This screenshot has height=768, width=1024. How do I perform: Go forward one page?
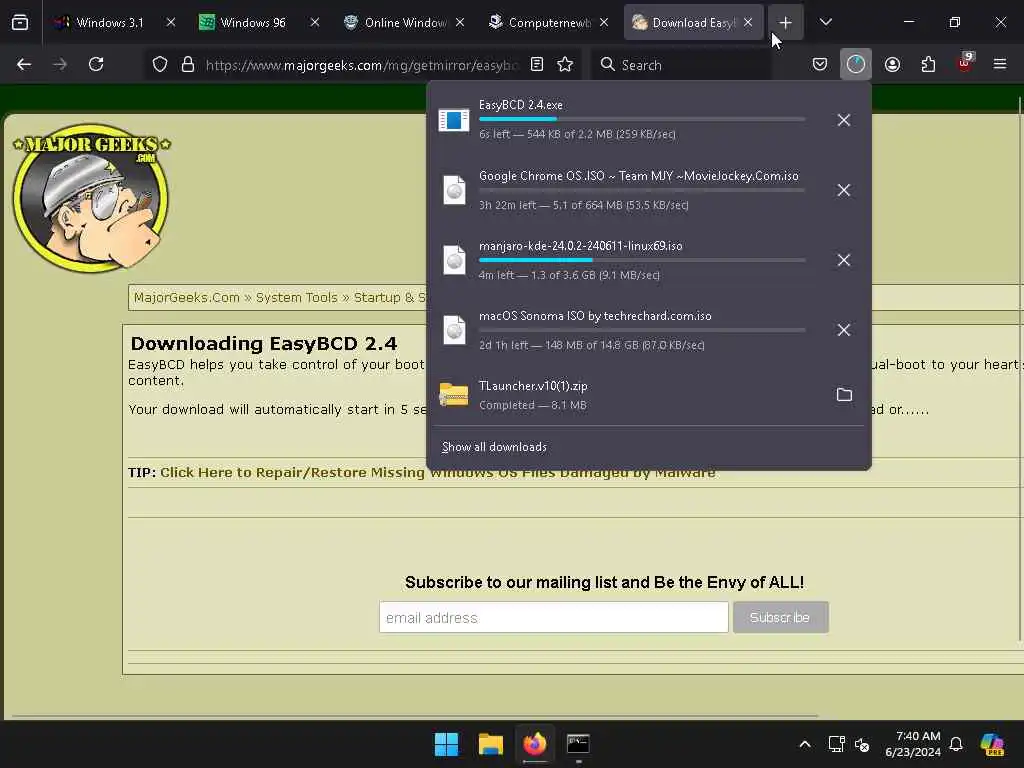[x=60, y=64]
